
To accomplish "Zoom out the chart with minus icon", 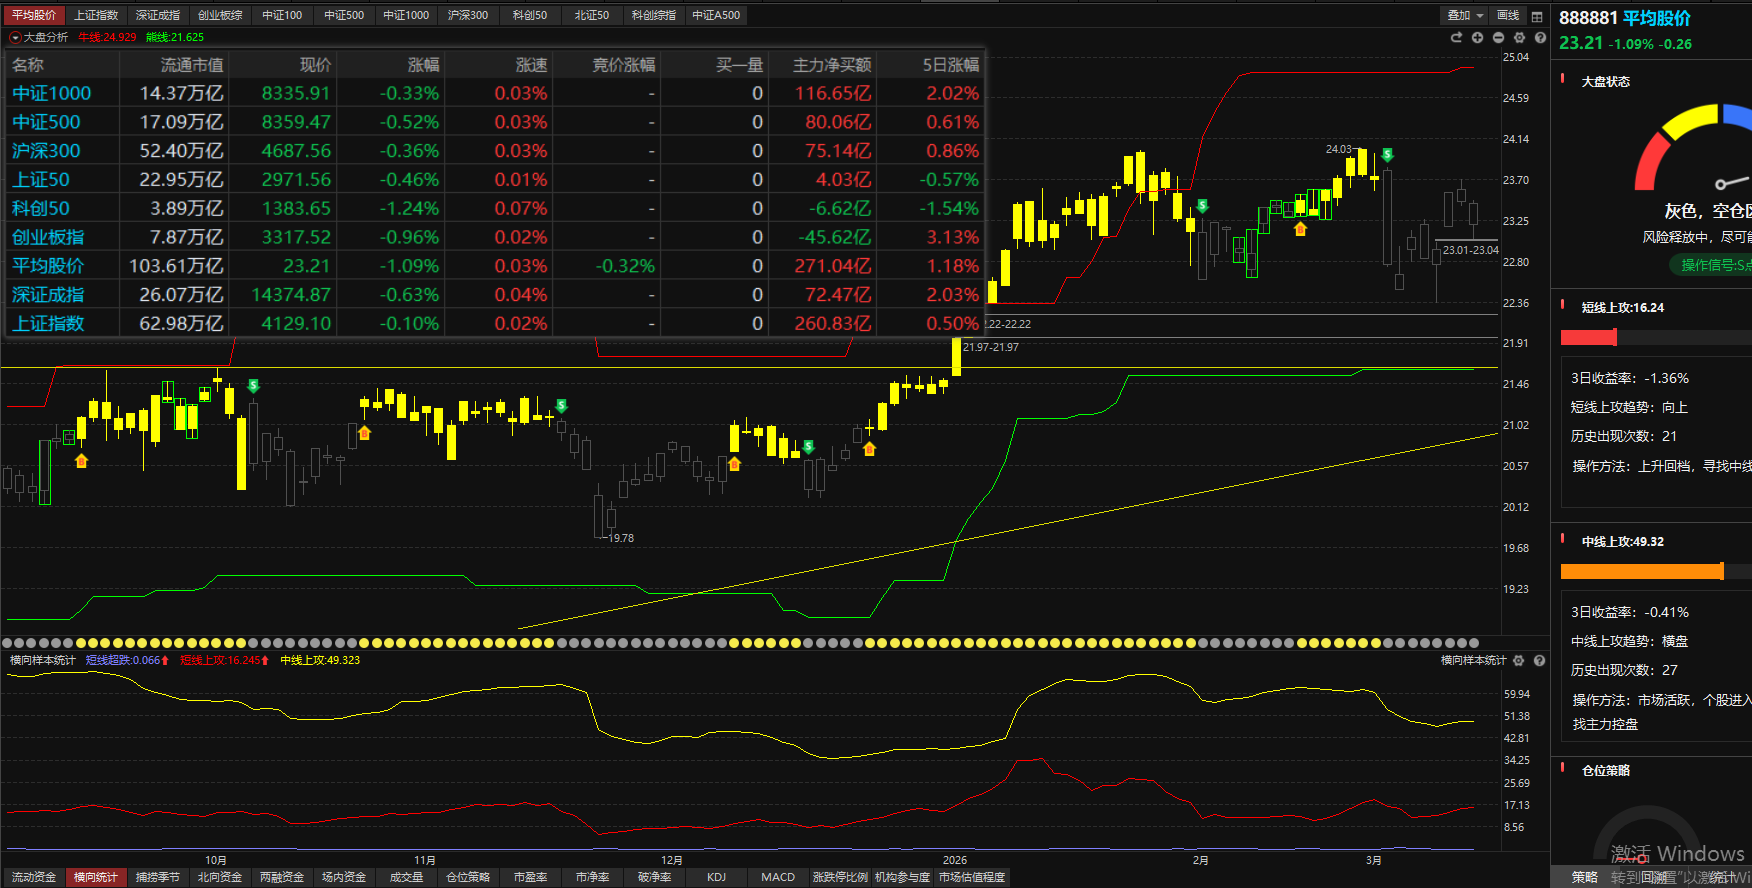I will coord(1498,37).
